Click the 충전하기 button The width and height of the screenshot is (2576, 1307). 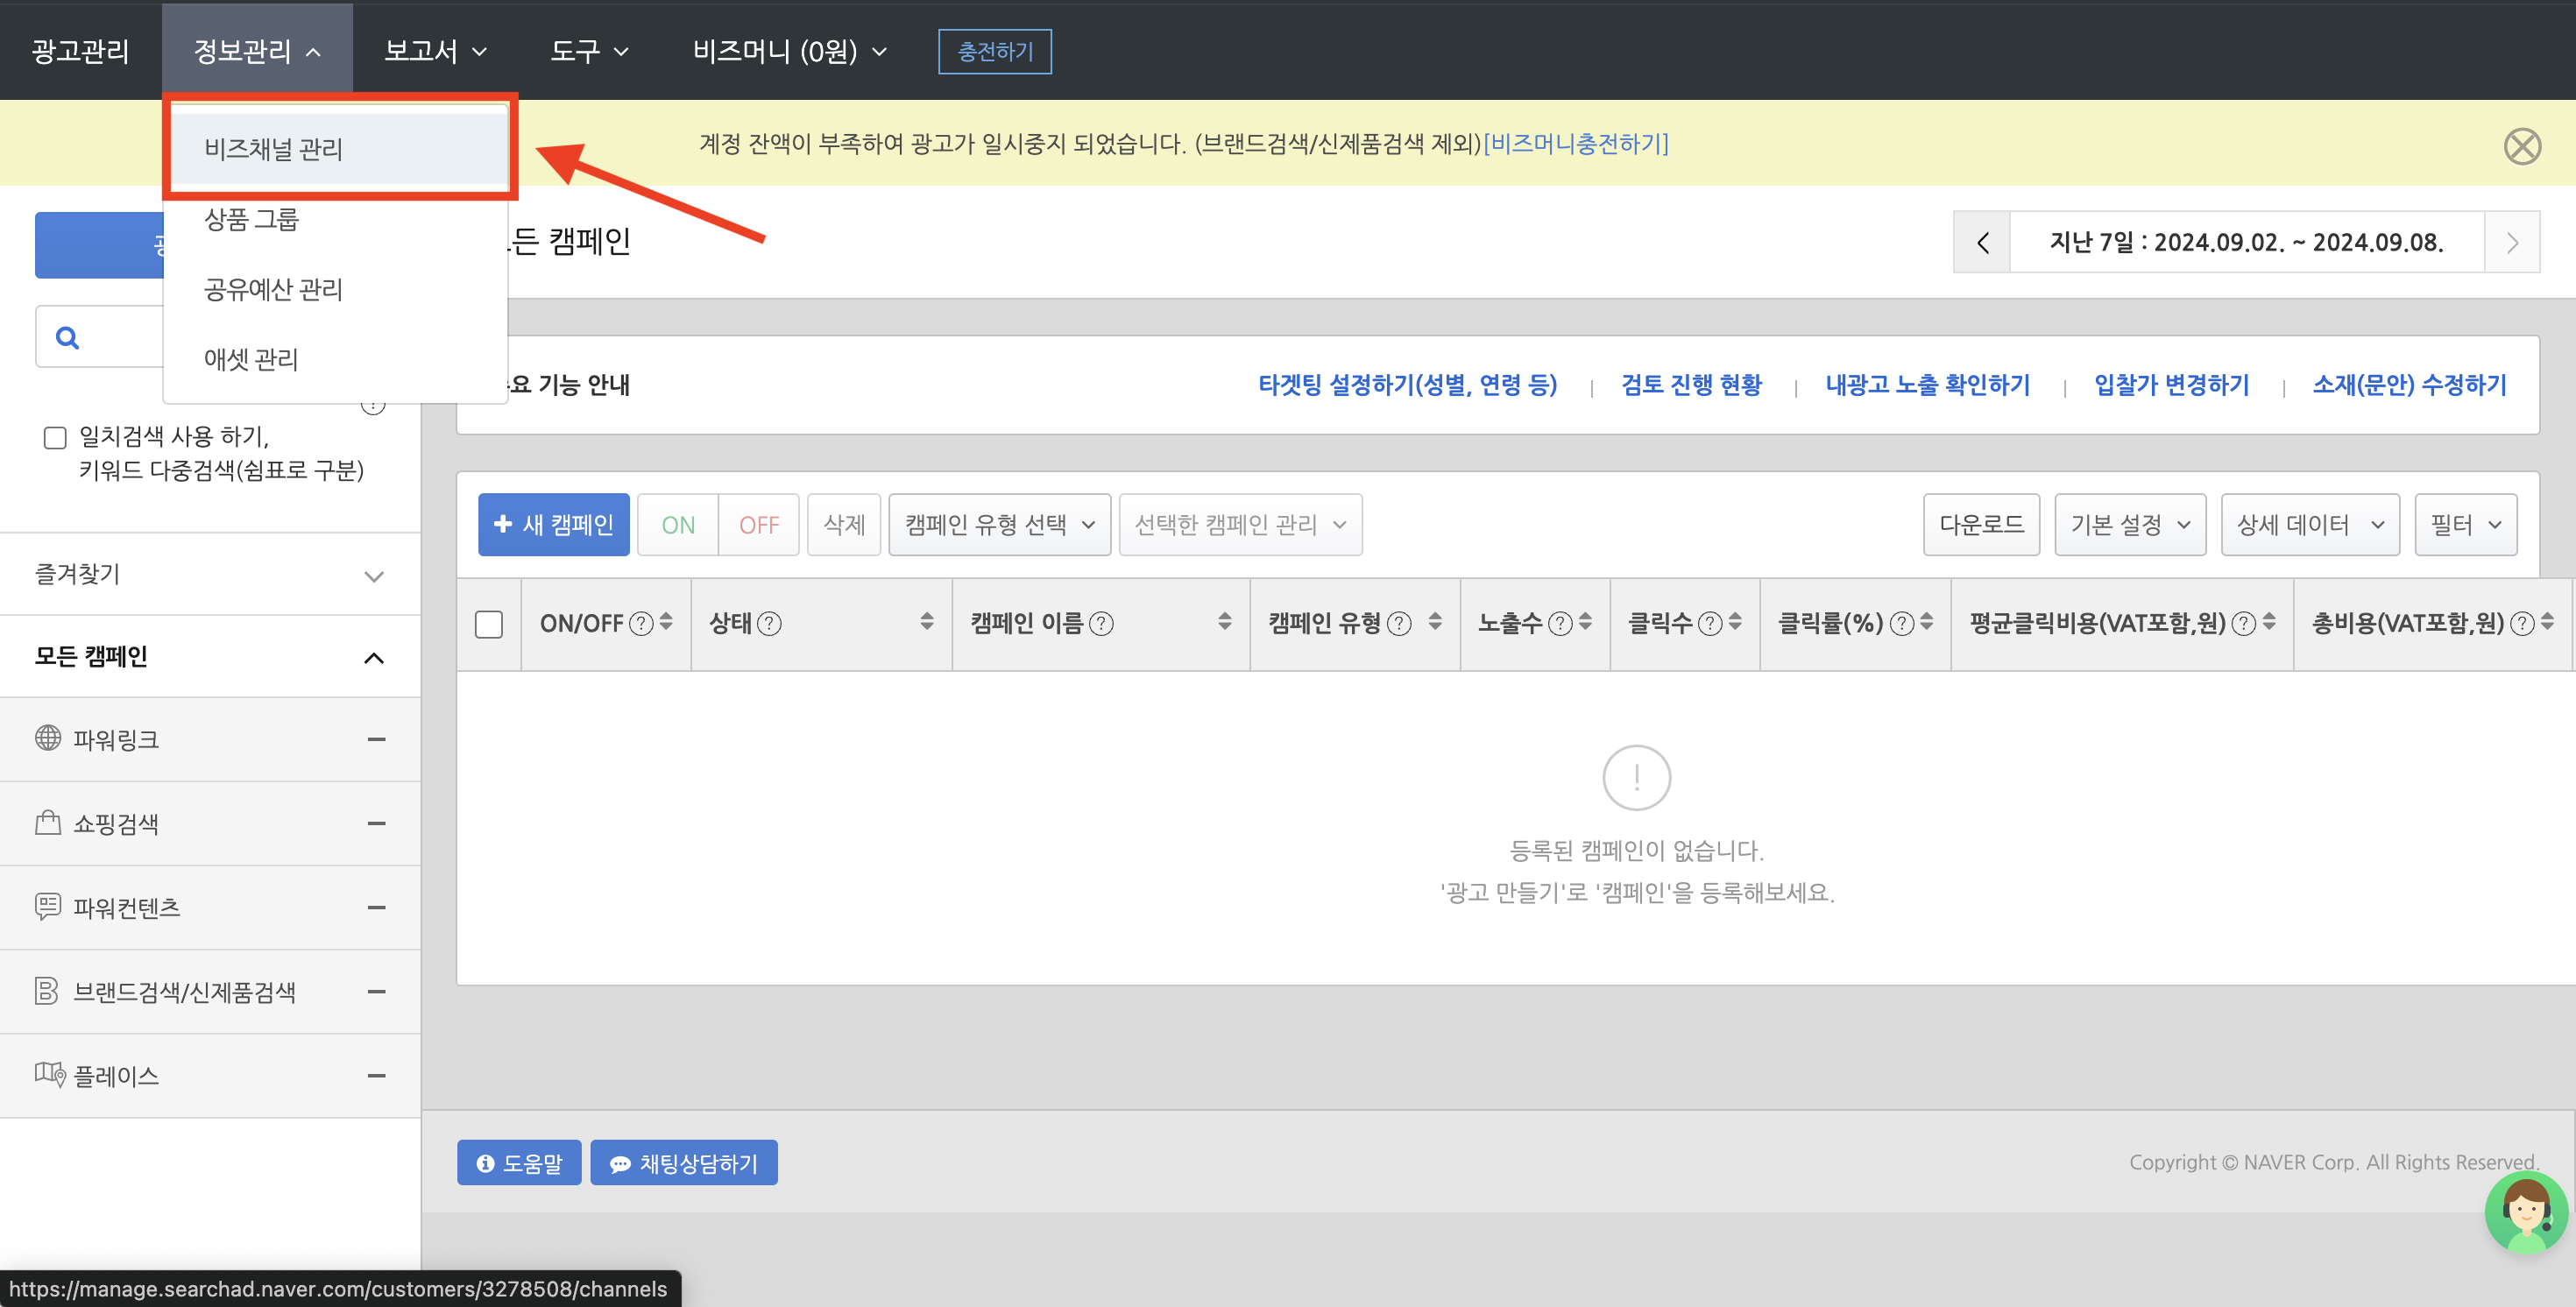click(995, 51)
